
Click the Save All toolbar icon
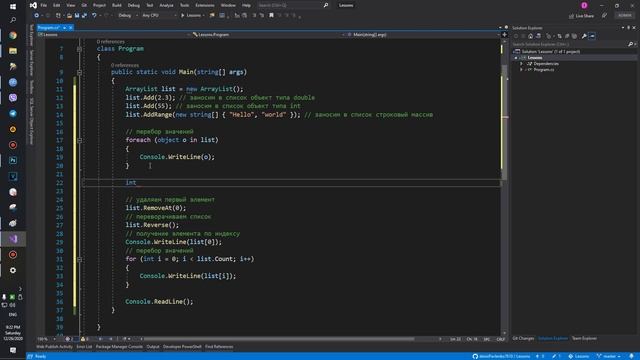[x=84, y=16]
